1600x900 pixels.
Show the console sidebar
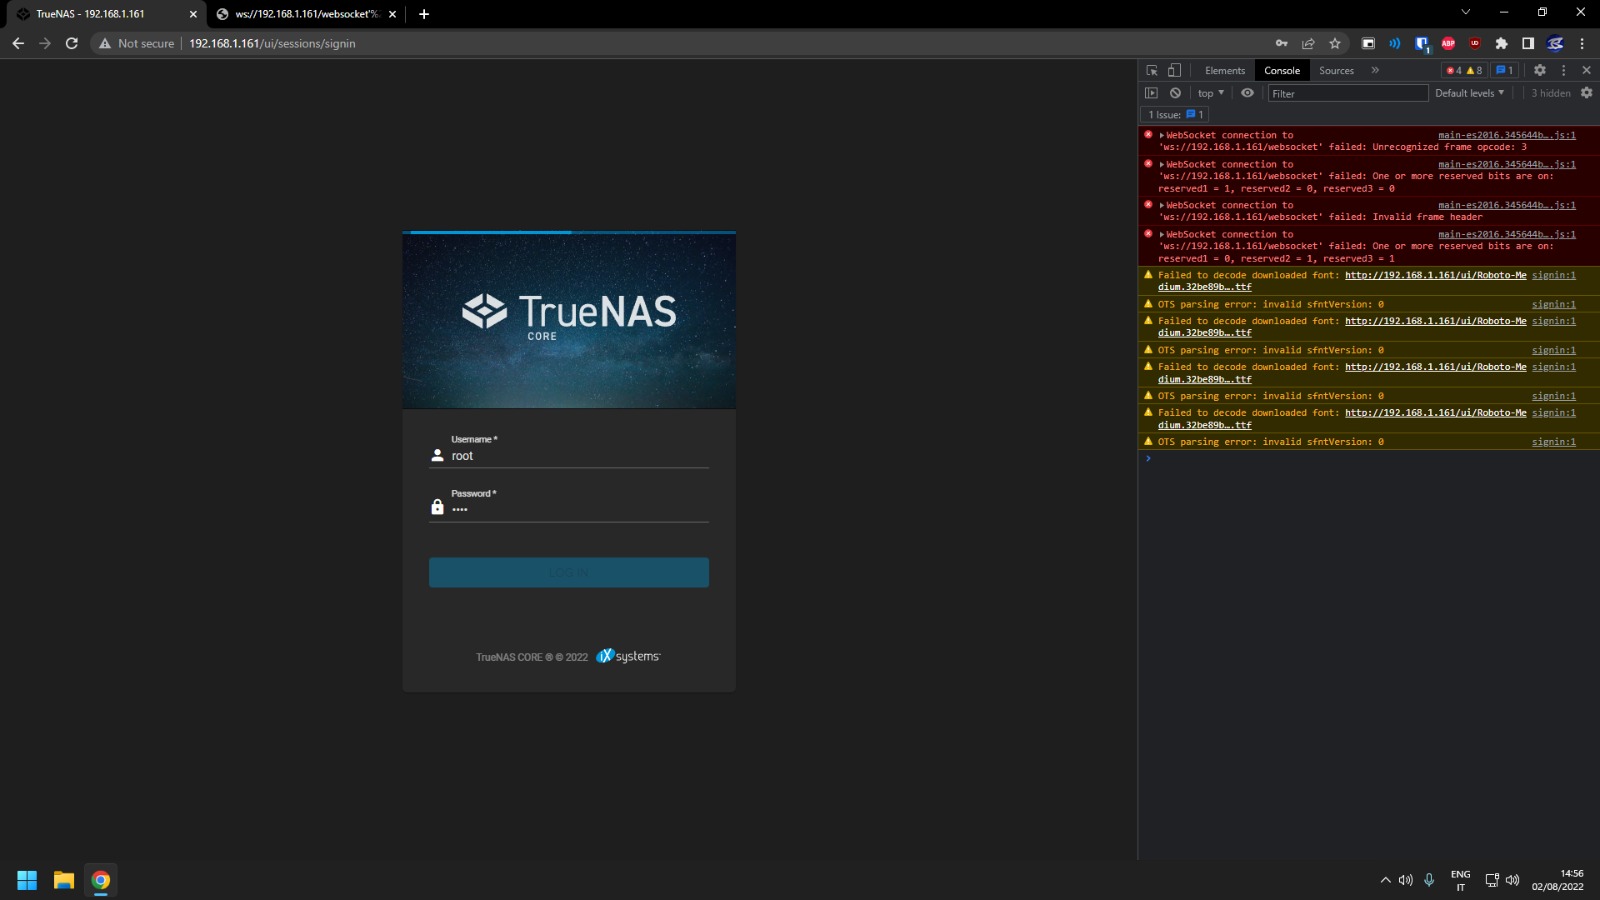click(x=1151, y=93)
